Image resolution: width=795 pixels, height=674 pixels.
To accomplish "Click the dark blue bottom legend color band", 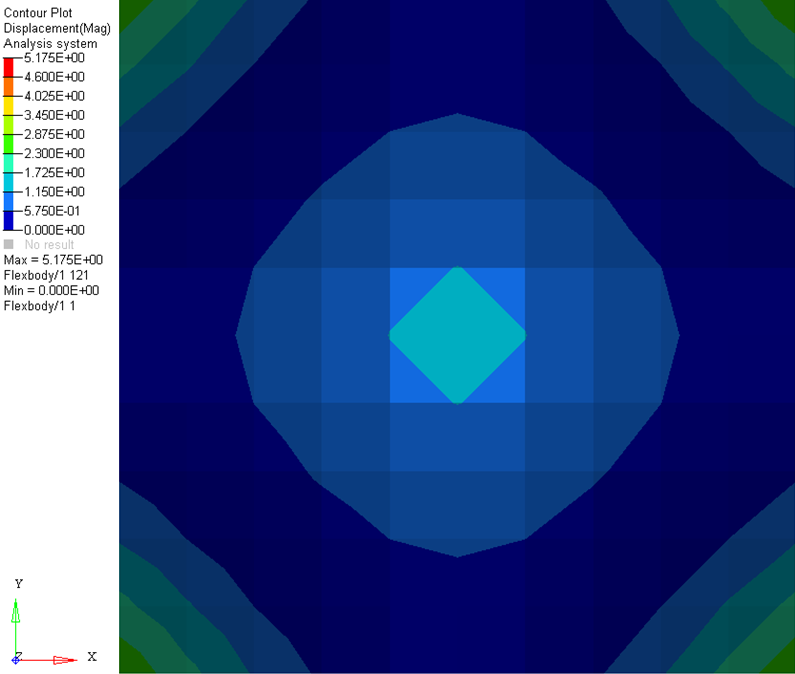I will pyautogui.click(x=9, y=220).
